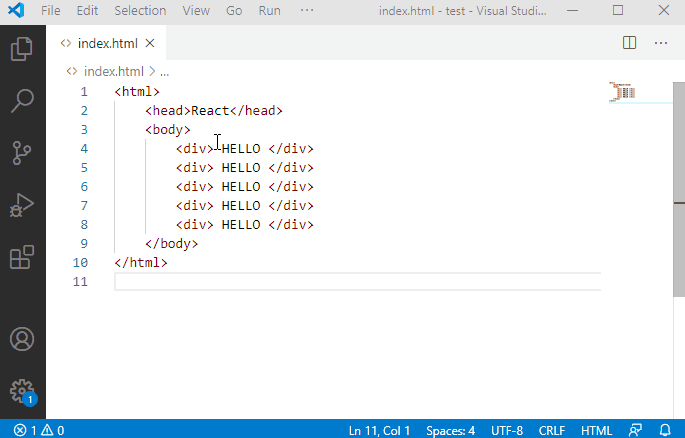Open notifications bell in status bar
685x438 pixels.
click(665, 431)
